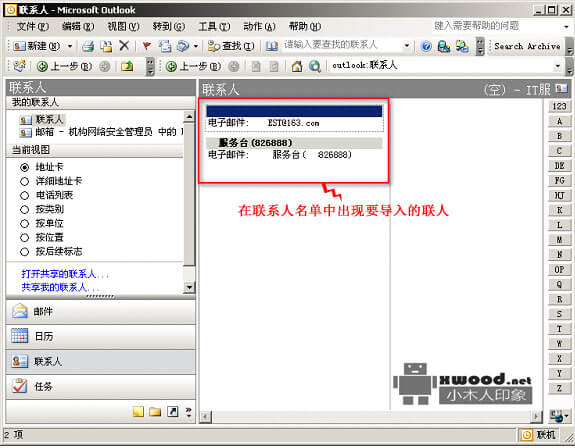The width and height of the screenshot is (575, 448).
Task: Click the 共享我的联系人 link
Action: coord(60,287)
